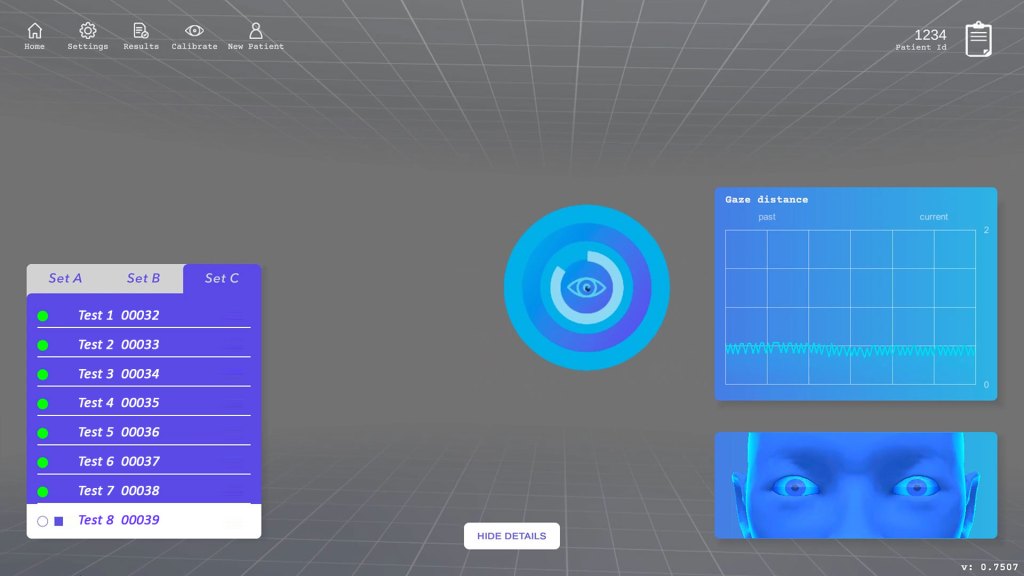Click the green status dot of Test 4
Viewport: 1024px width, 576px height.
coord(42,404)
